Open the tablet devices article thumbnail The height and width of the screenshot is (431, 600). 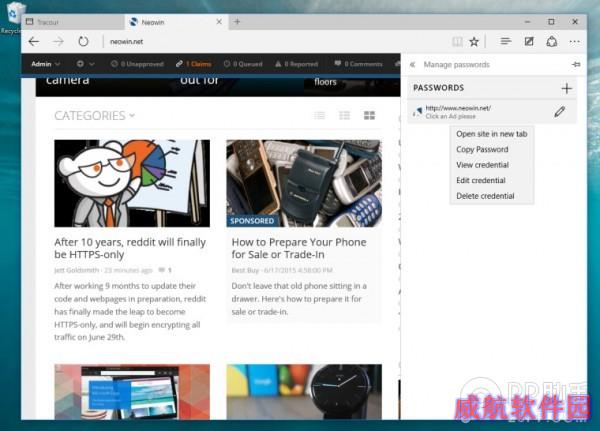click(x=132, y=392)
